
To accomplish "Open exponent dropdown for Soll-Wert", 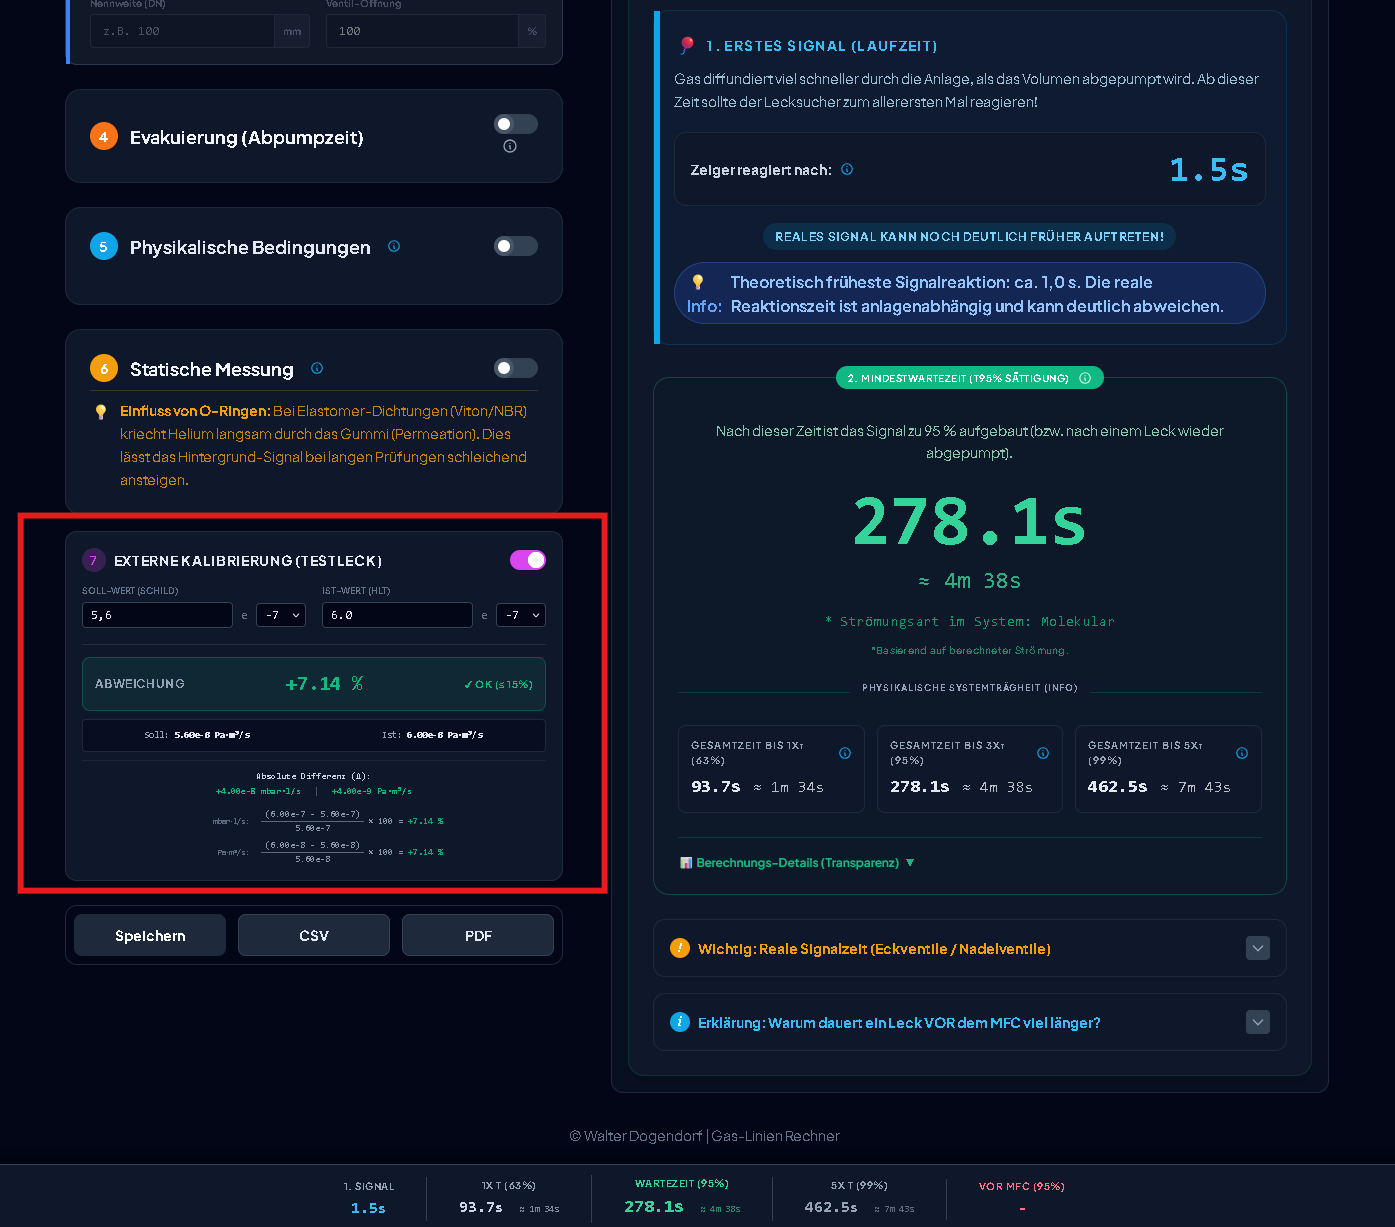I will 281,615.
